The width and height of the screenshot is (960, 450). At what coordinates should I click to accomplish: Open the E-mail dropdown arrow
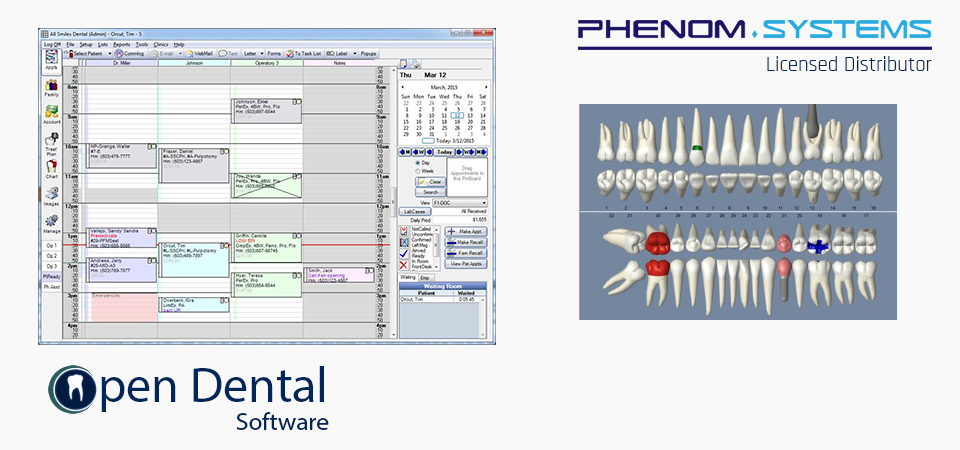point(179,53)
